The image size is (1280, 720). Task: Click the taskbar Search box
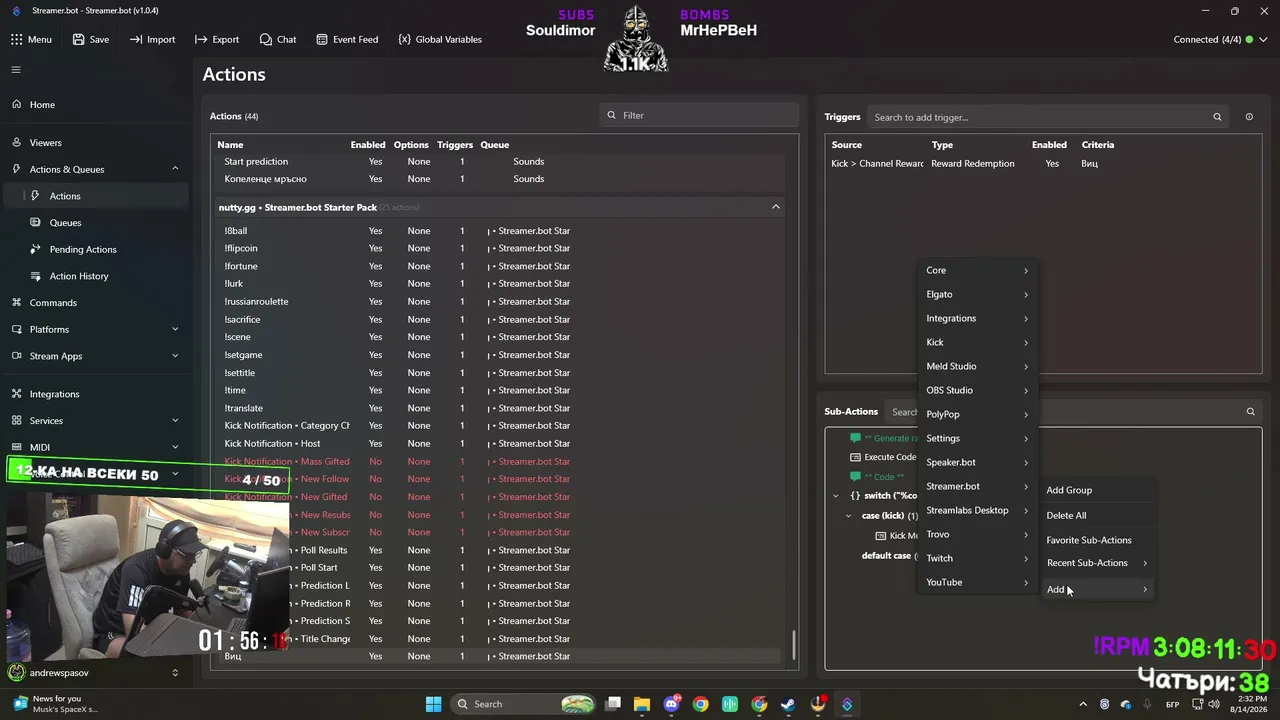click(525, 704)
